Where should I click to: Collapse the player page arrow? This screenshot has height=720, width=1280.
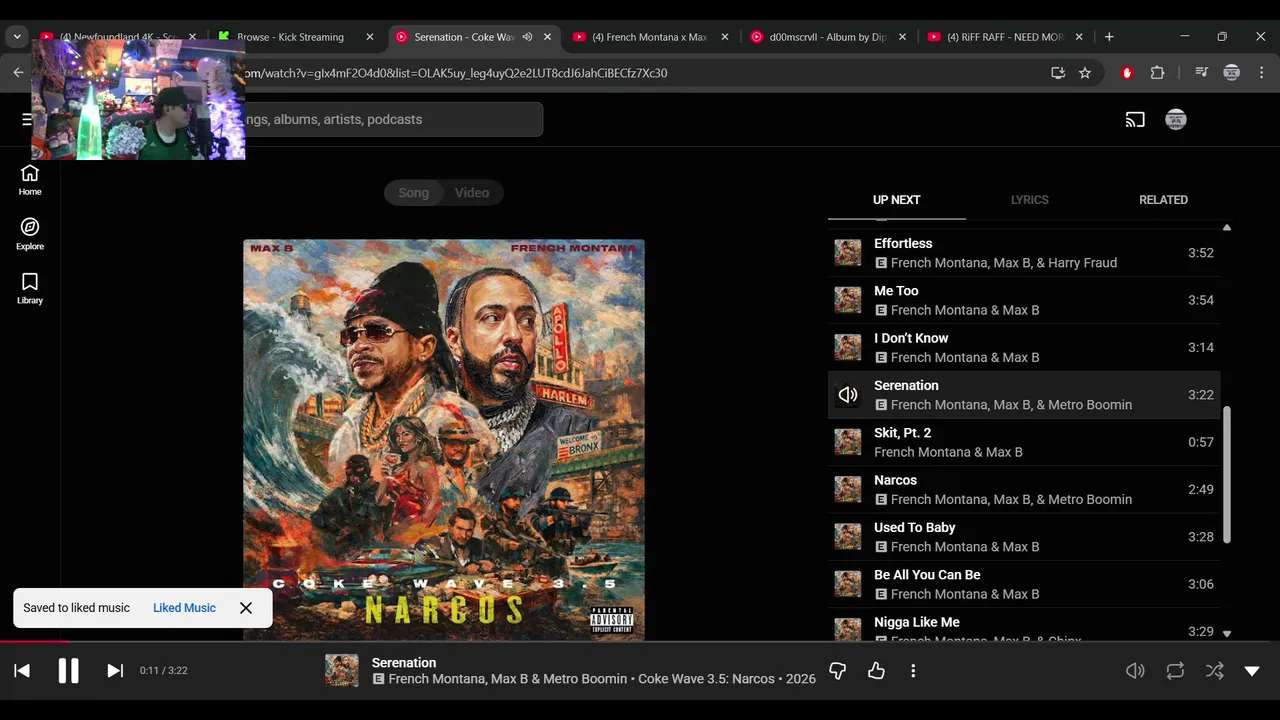point(1252,671)
